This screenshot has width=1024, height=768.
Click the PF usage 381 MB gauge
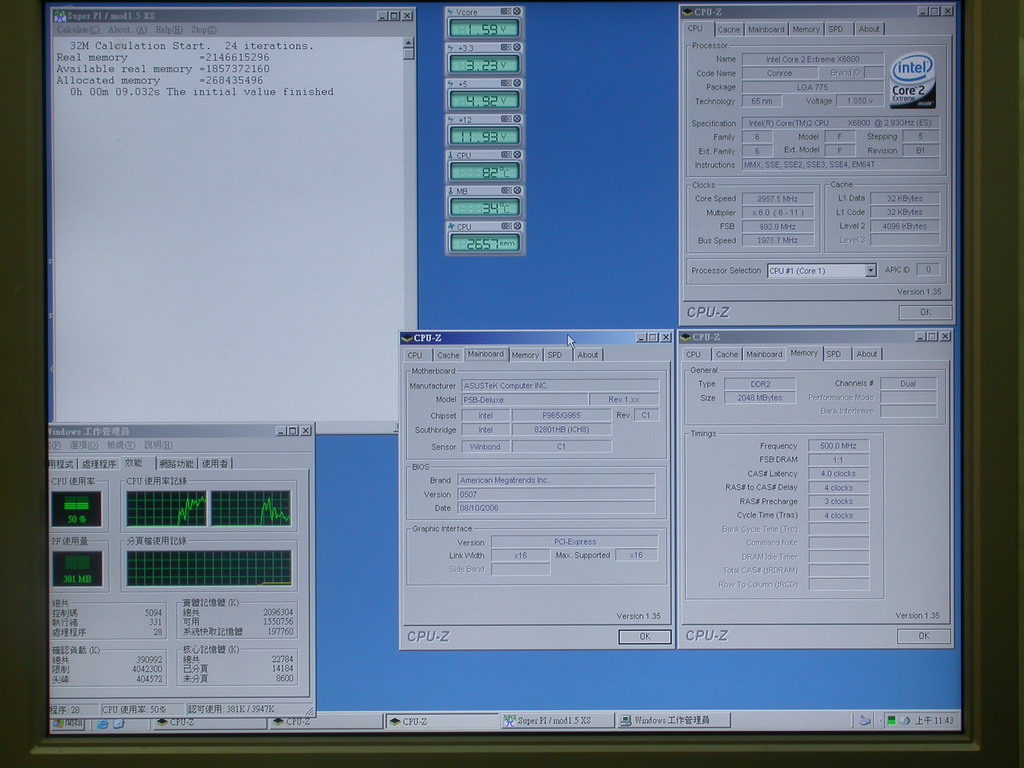pyautogui.click(x=77, y=569)
